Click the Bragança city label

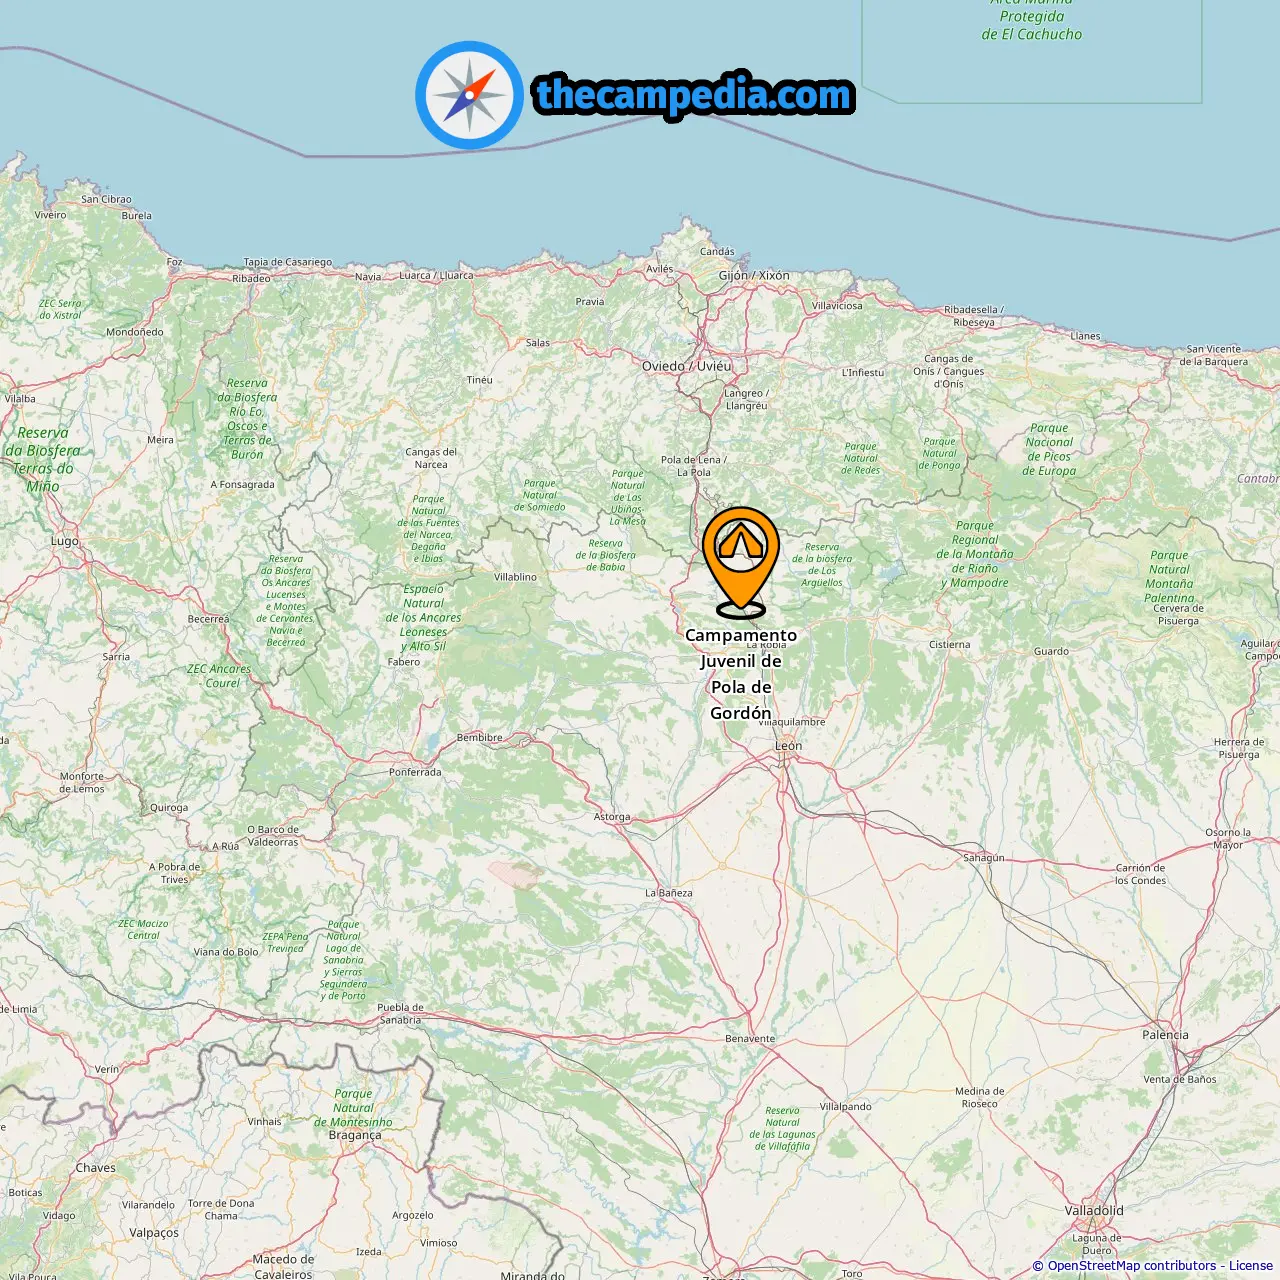click(355, 1135)
